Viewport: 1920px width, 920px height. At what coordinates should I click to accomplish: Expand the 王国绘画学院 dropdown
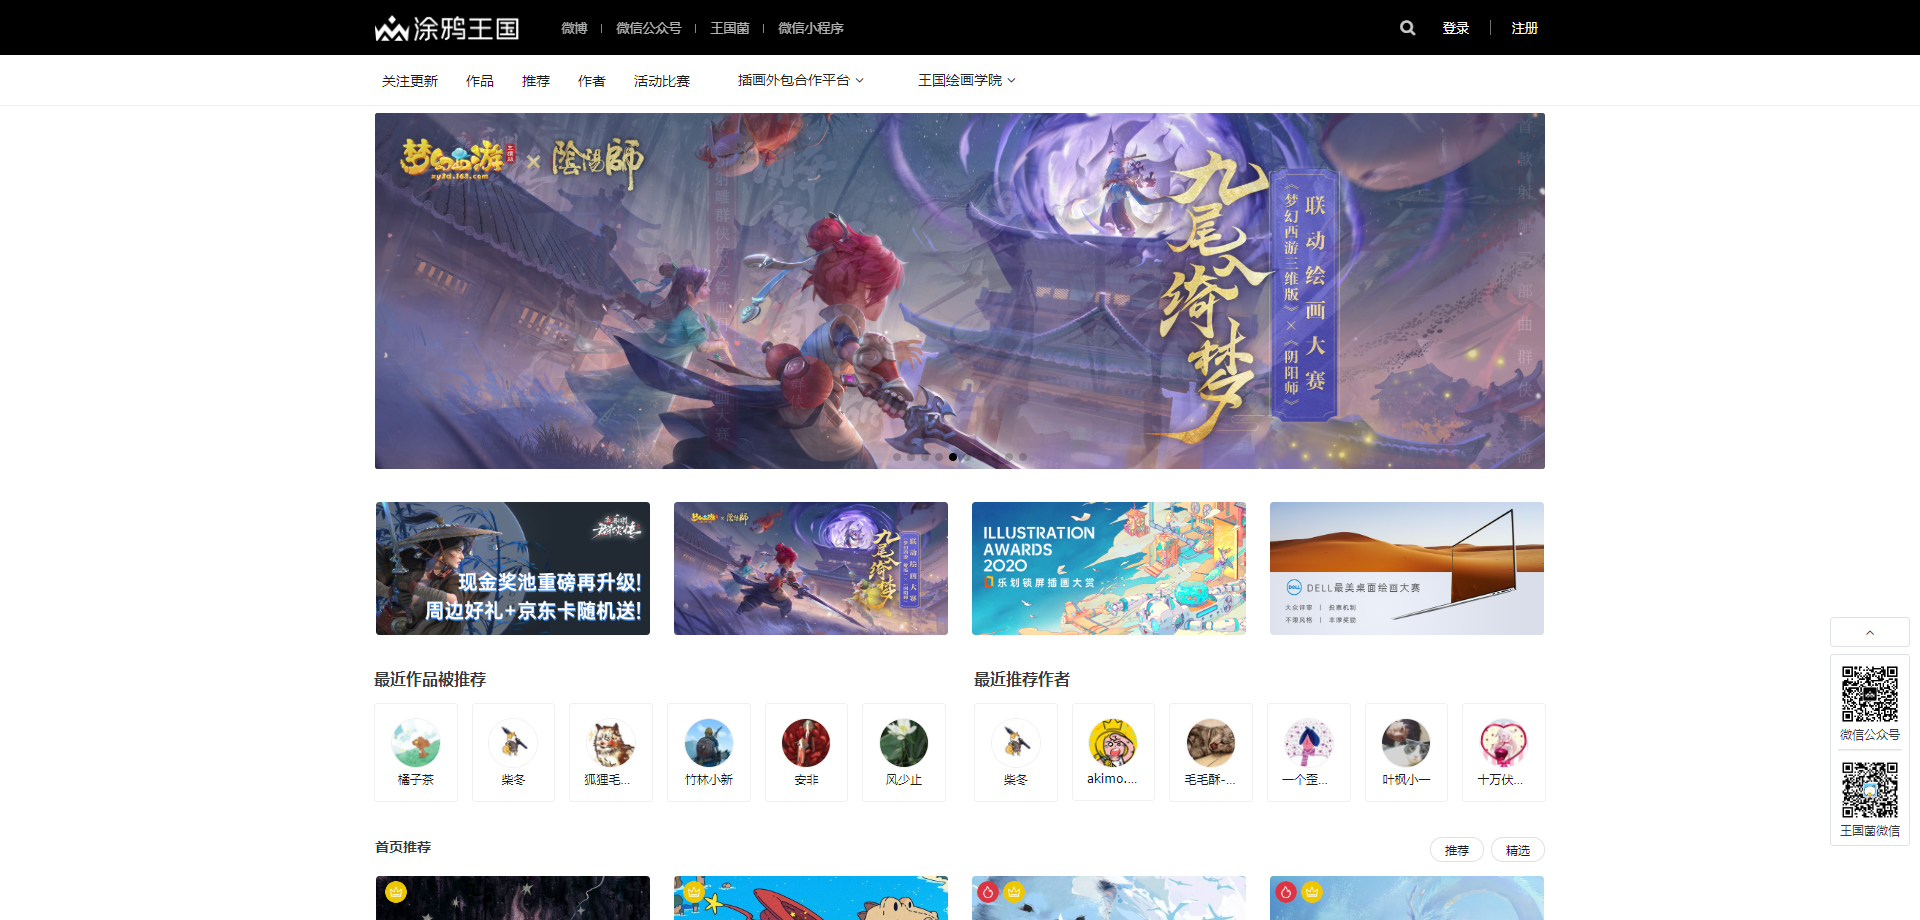coord(967,80)
